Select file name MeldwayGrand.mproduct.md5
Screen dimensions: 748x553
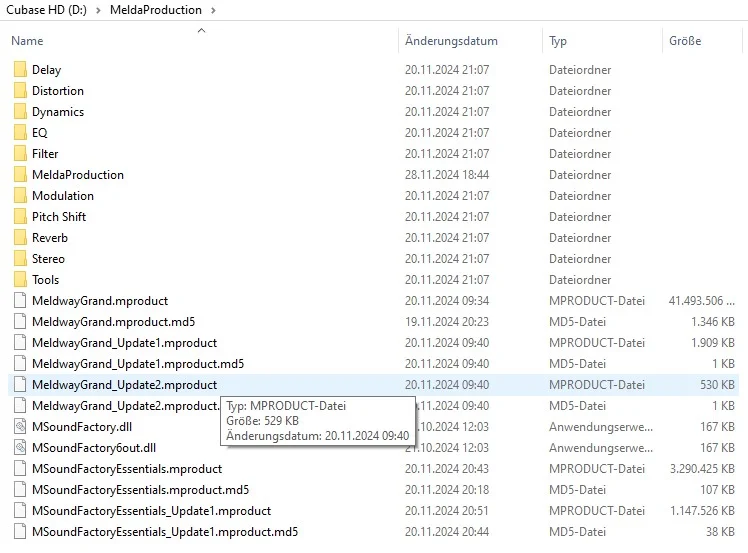click(x=114, y=322)
